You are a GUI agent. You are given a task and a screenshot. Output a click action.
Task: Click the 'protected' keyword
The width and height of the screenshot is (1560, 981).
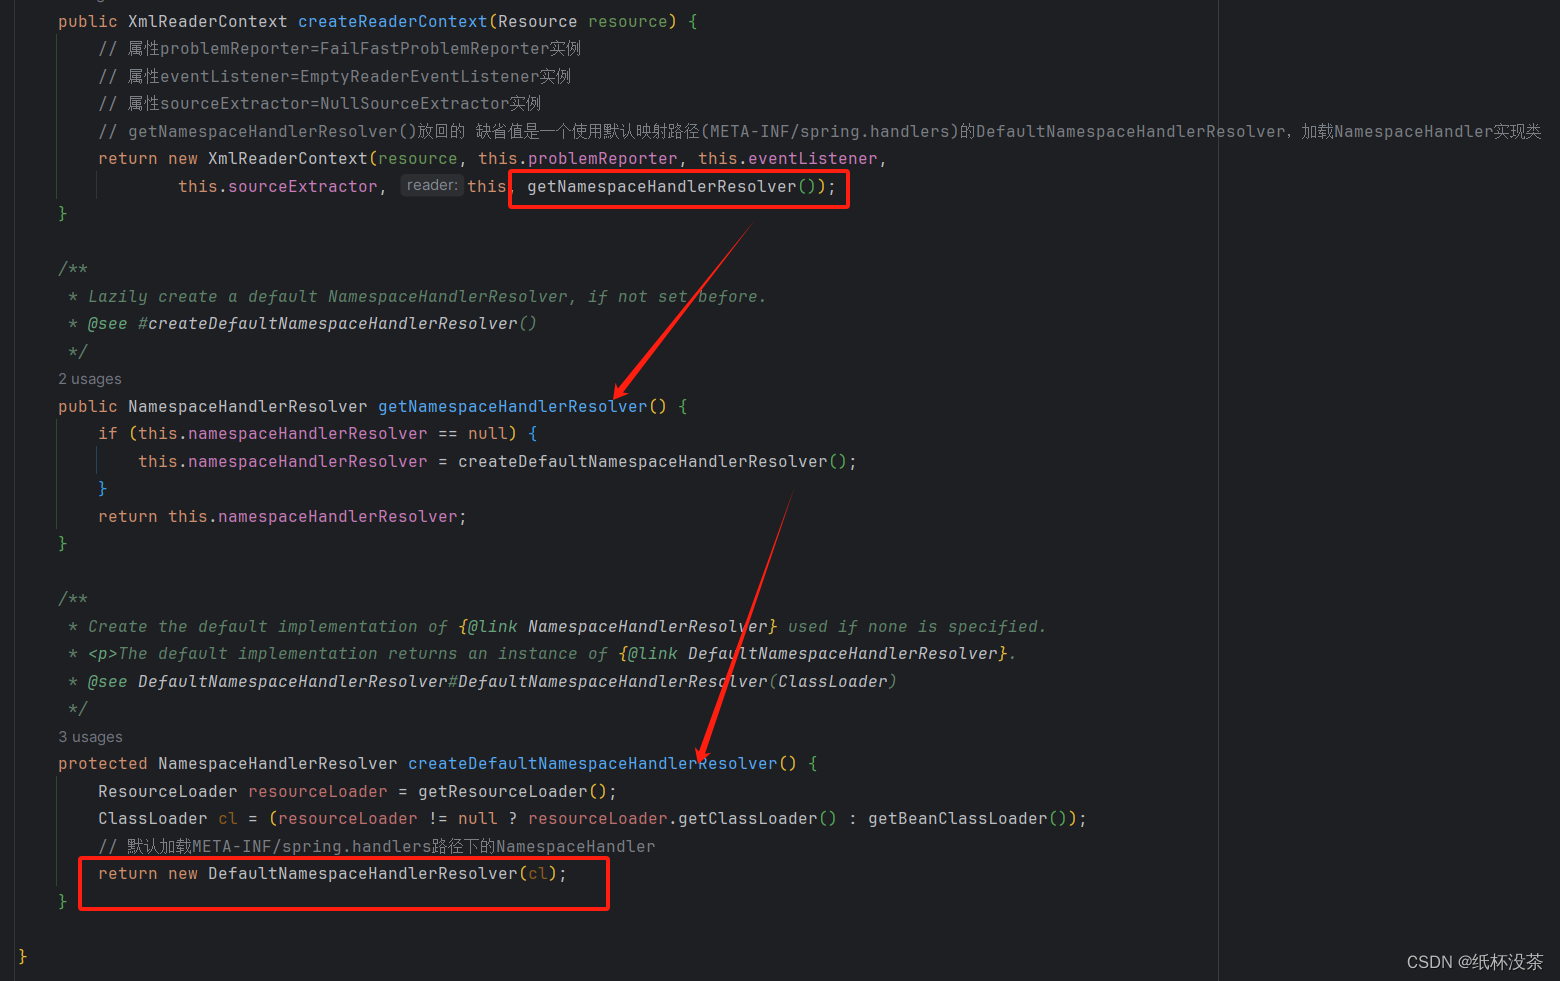coord(102,763)
